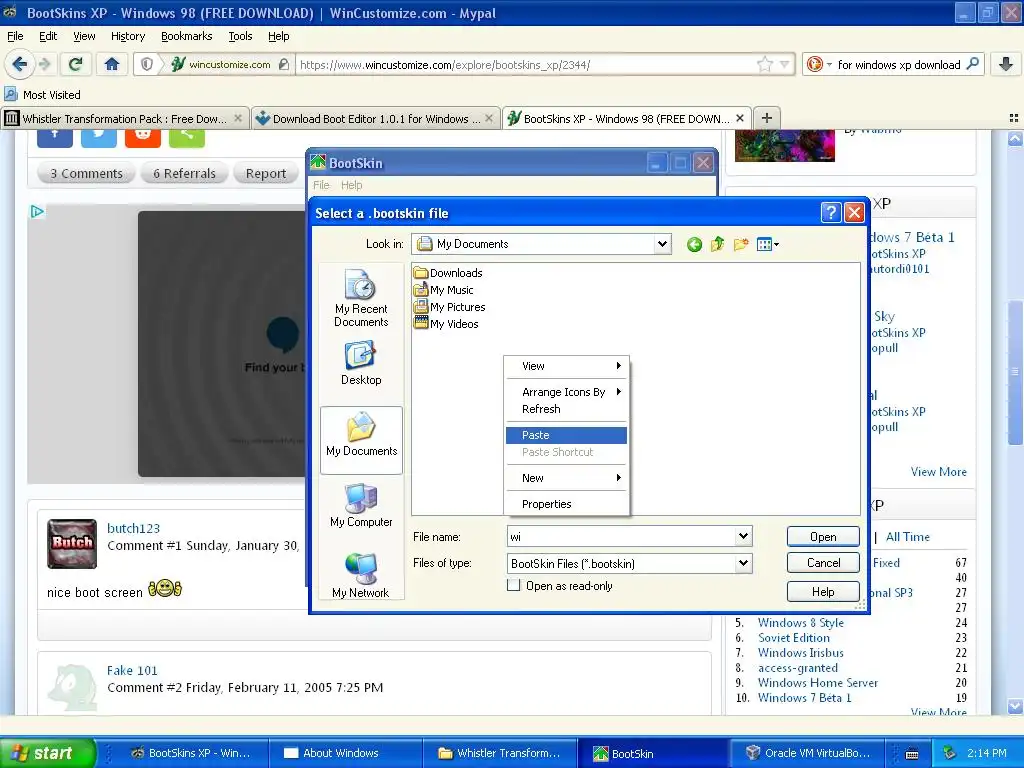Switch to Whistler Transform taskbar item
The width and height of the screenshot is (1024, 768).
click(500, 753)
